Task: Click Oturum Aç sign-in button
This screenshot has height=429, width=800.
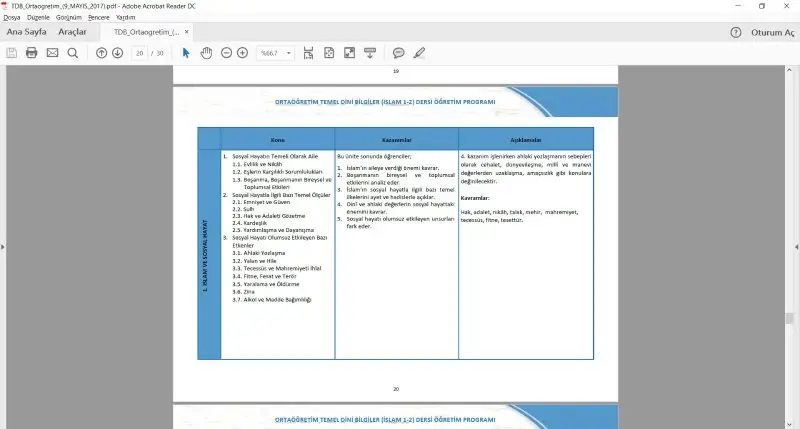Action: point(772,32)
